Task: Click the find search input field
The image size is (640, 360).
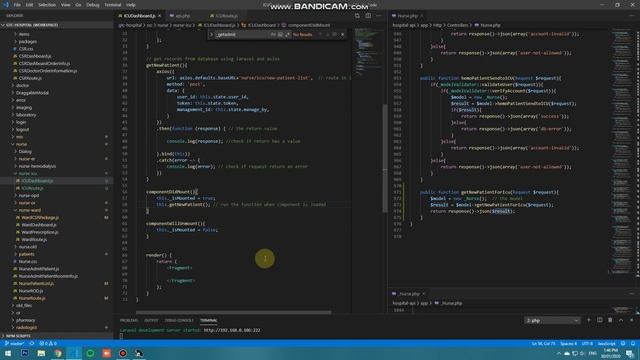Action: (243, 35)
